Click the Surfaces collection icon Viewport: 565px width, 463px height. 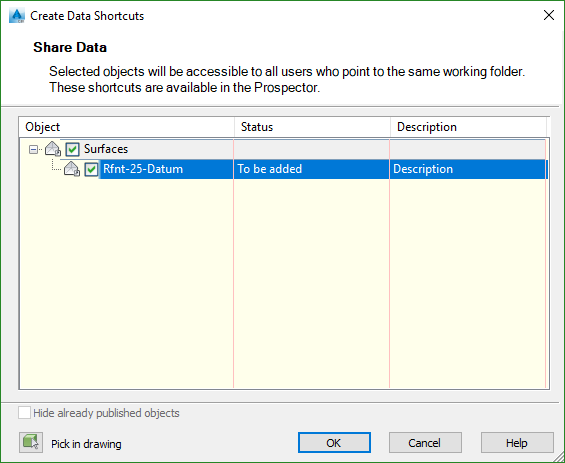(53, 149)
